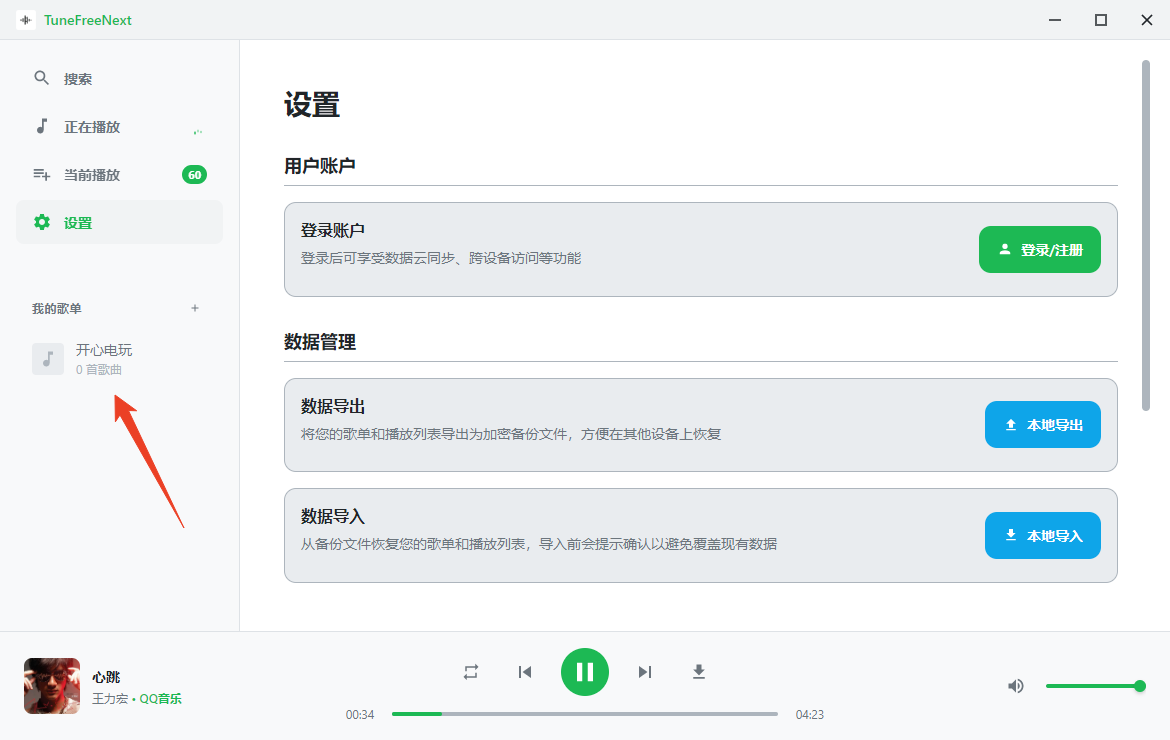
Task: Click the TuneFreeNext app logo icon
Action: coord(26,20)
